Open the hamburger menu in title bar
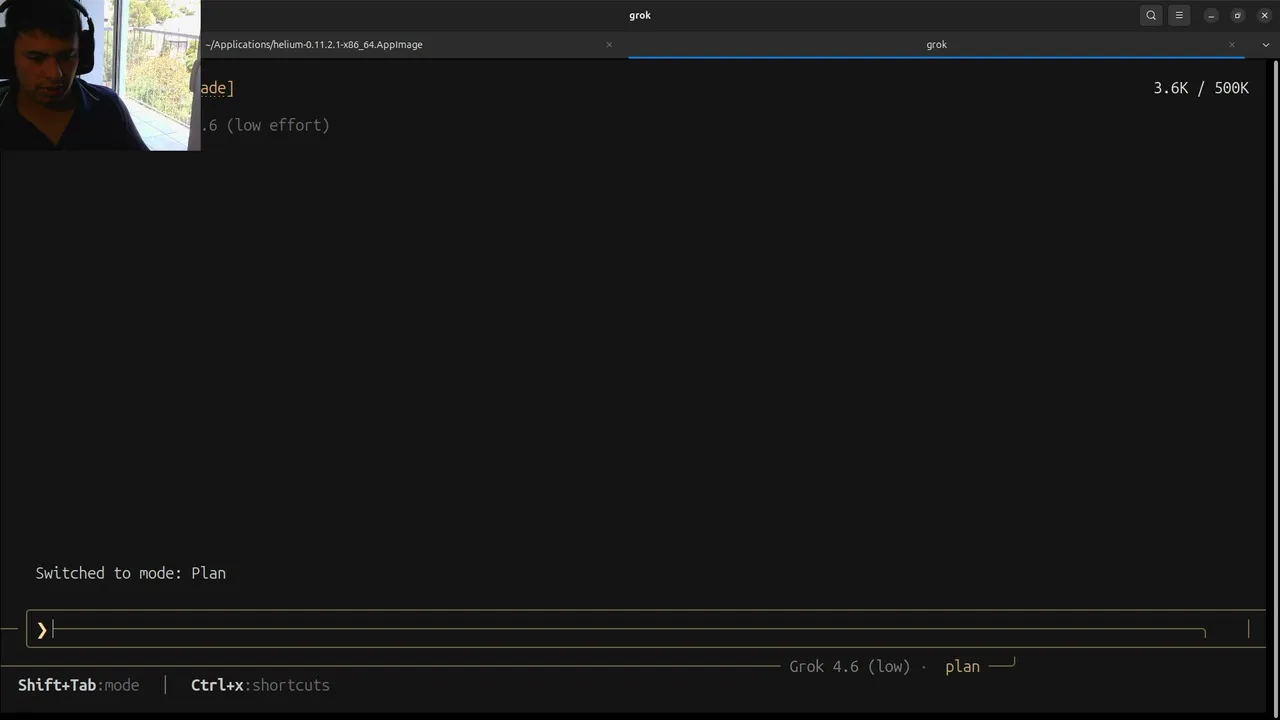 [x=1179, y=15]
